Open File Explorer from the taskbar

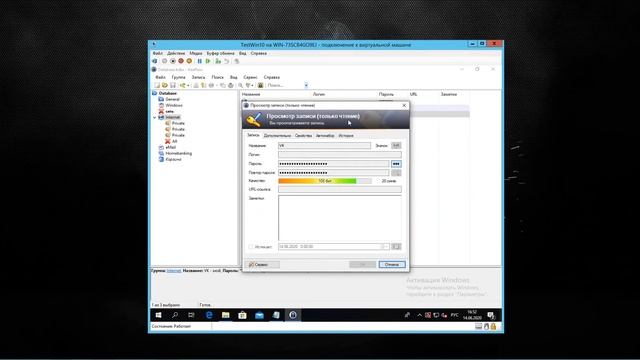(x=226, y=315)
